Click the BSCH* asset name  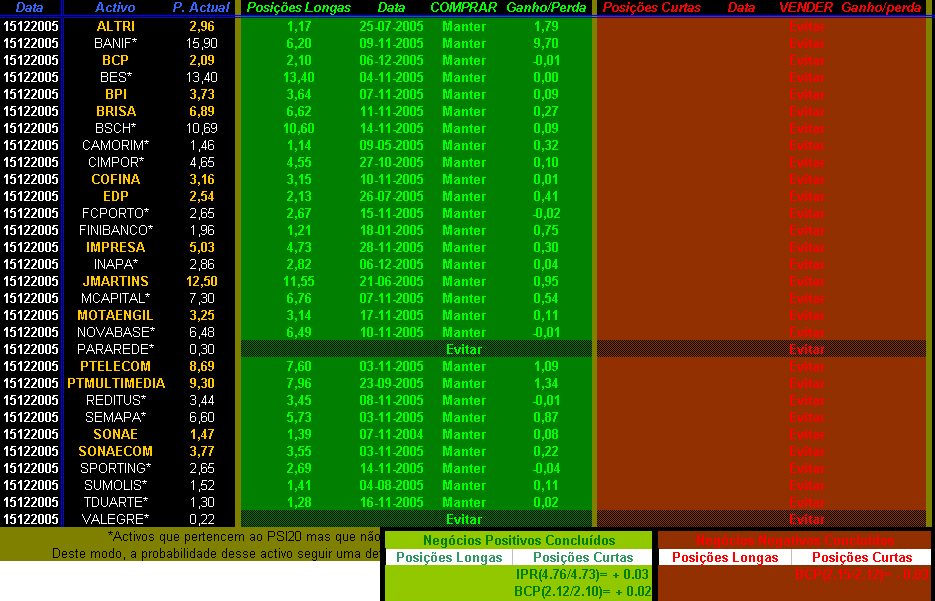click(x=115, y=128)
